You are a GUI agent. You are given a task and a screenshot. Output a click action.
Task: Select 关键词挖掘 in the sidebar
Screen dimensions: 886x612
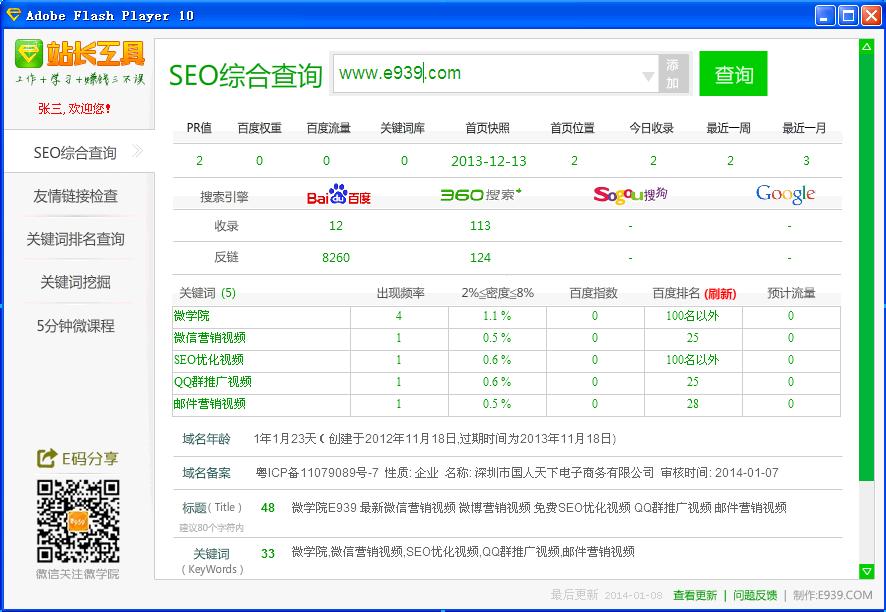pos(76,282)
